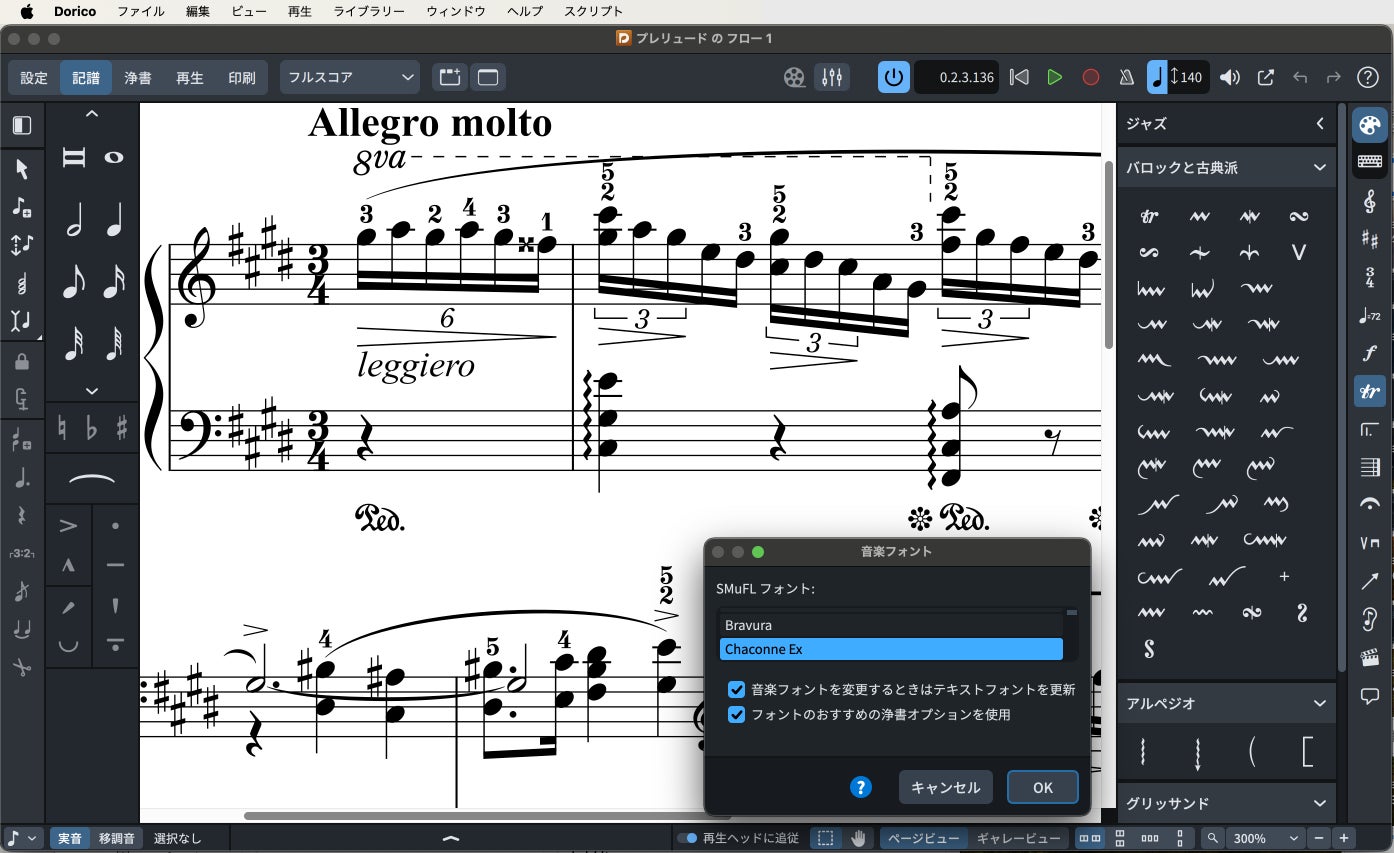
Task: Open the ファイル menu
Action: click(x=141, y=11)
